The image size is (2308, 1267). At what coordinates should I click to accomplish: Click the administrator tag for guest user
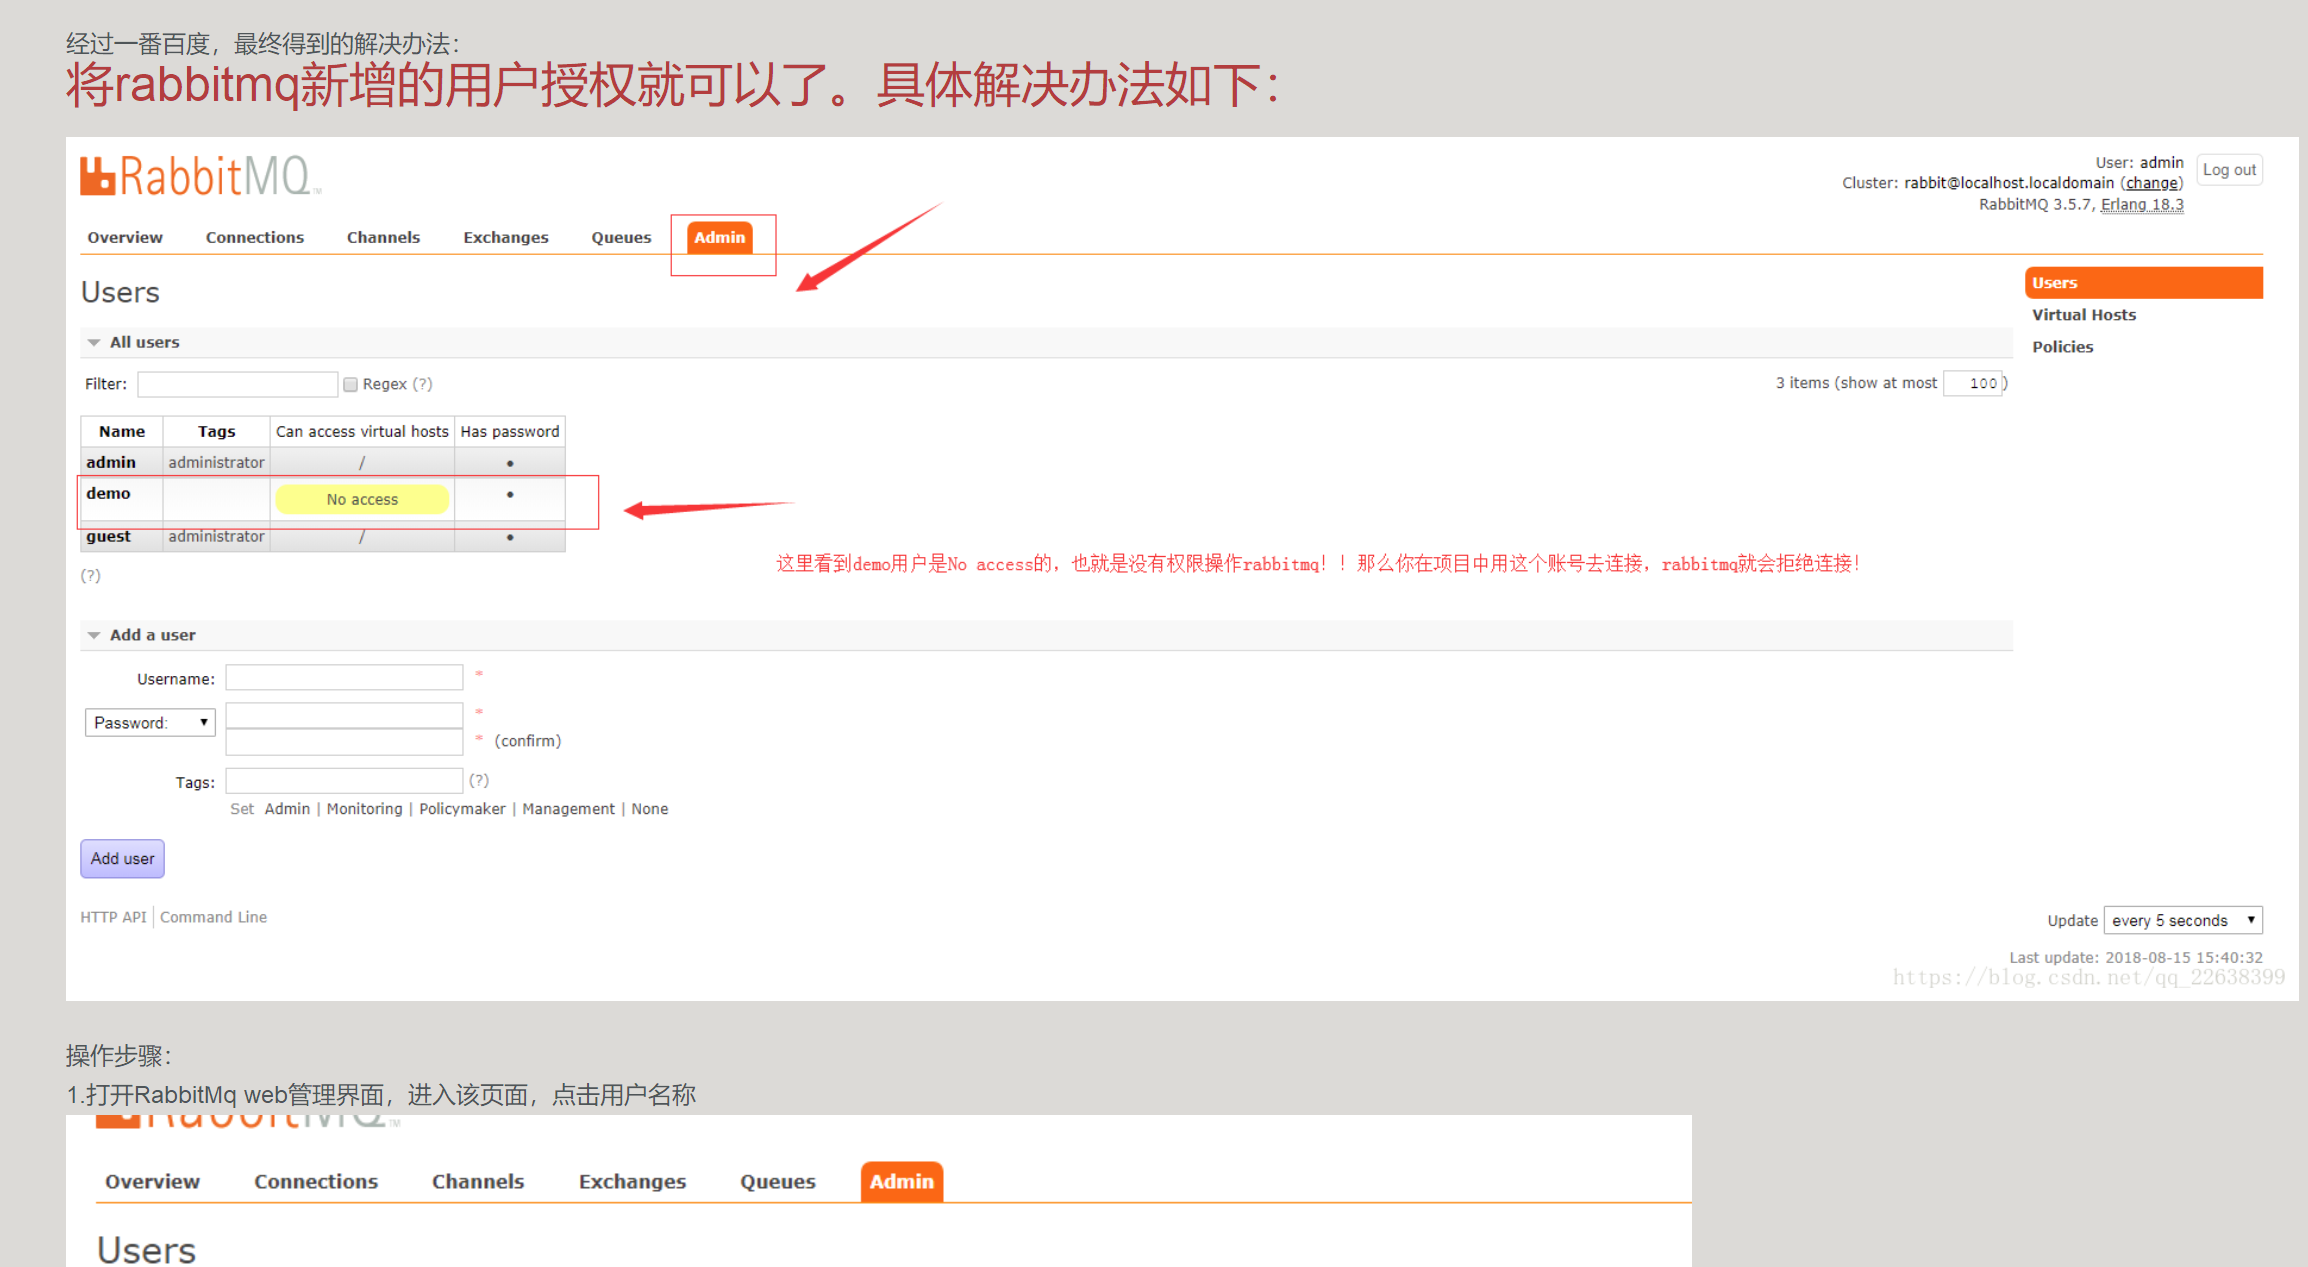point(216,536)
